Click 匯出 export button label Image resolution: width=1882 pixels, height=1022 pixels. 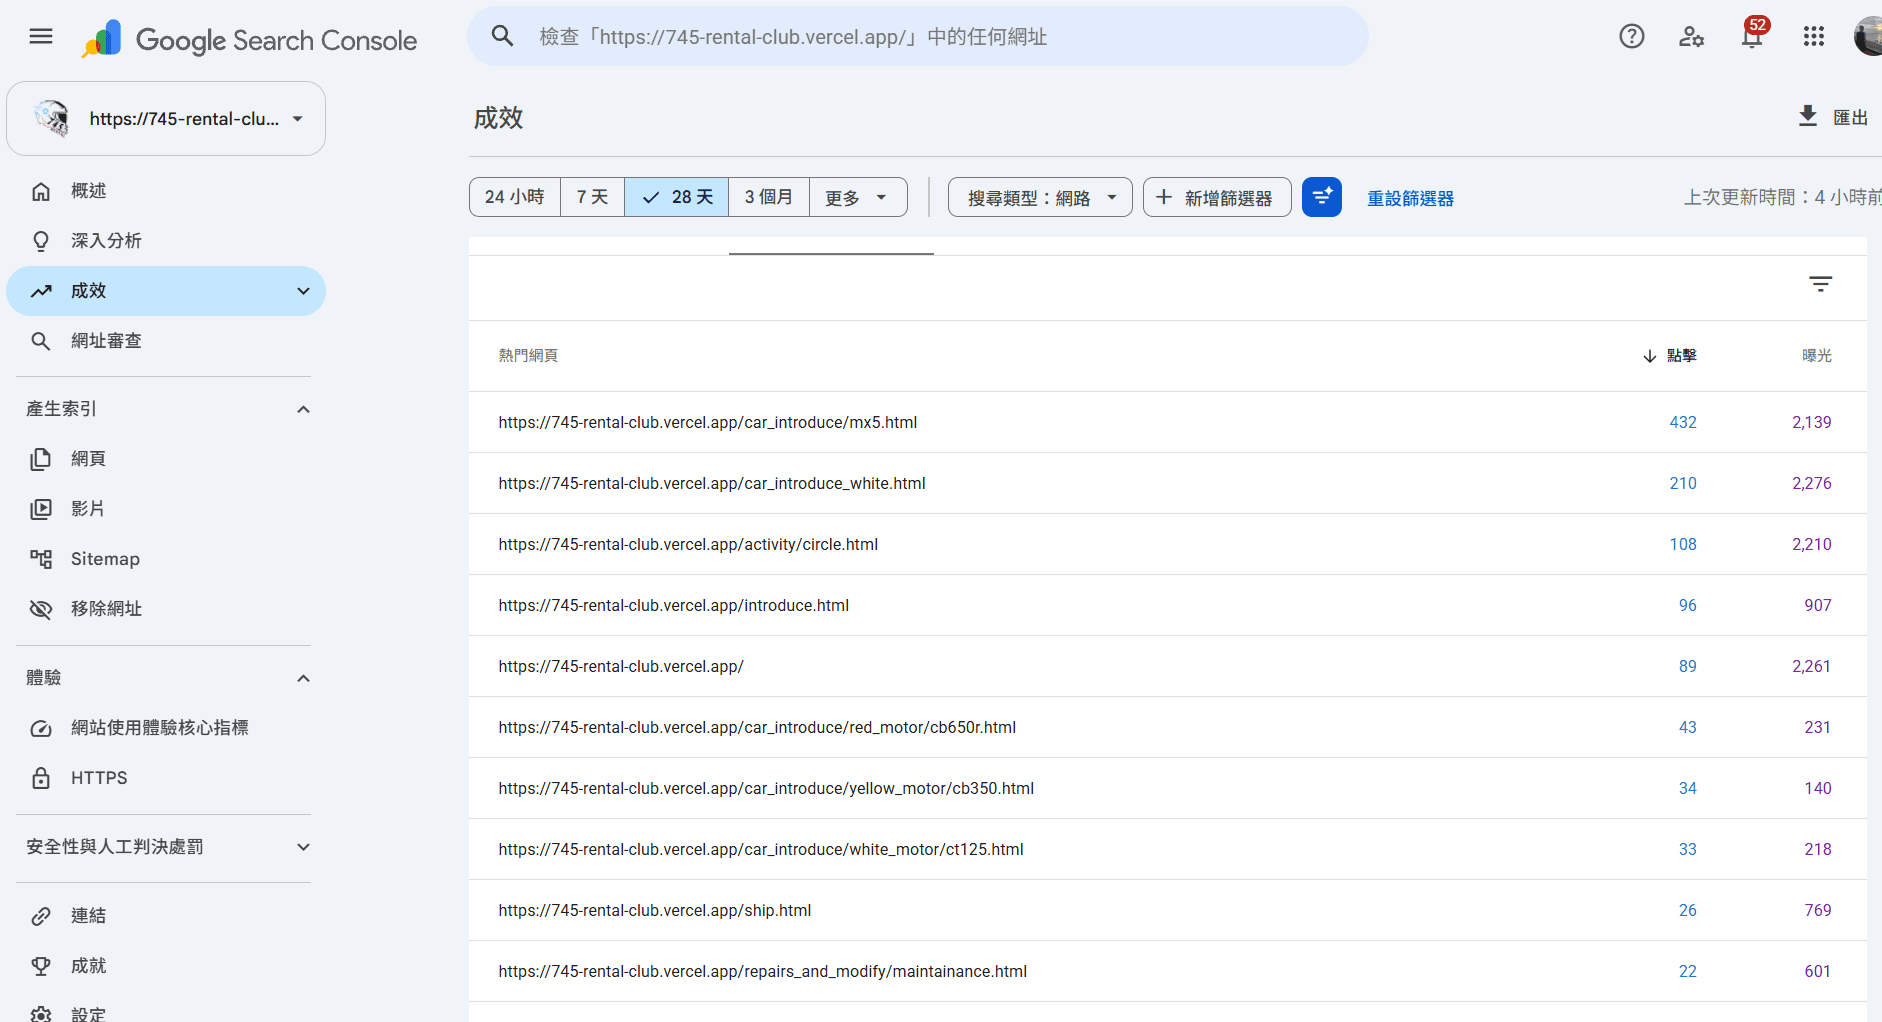1849,117
